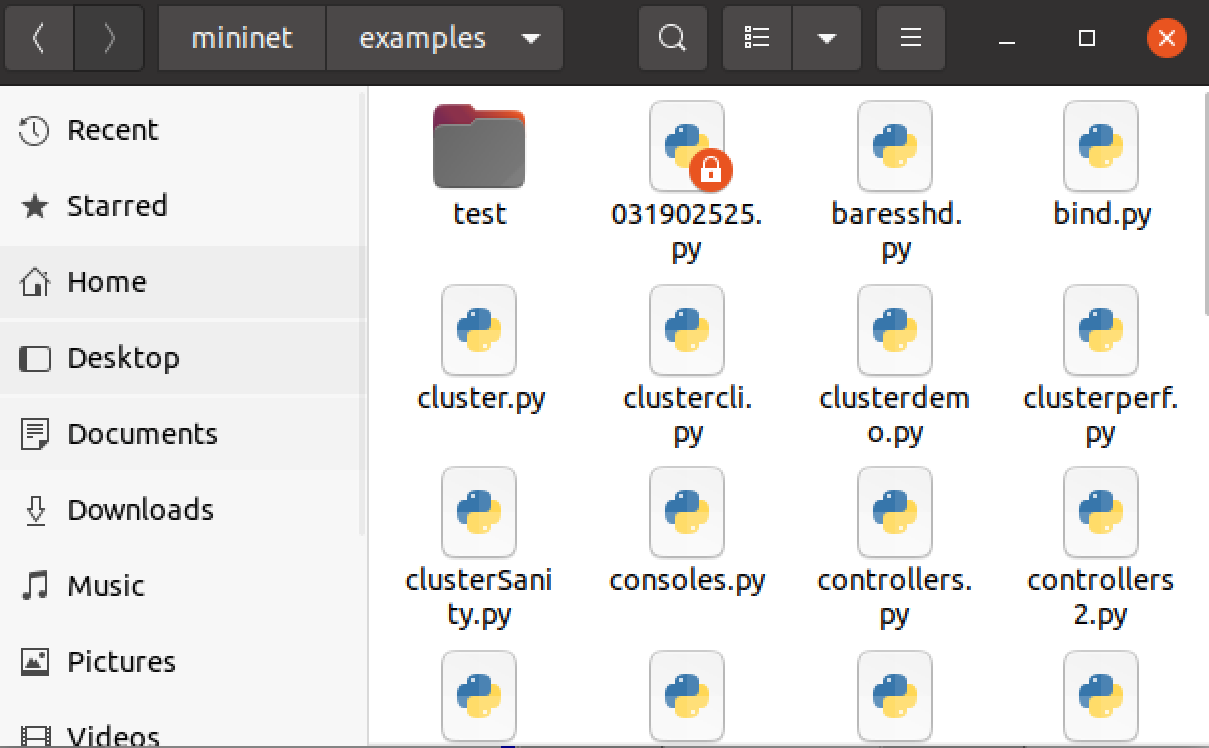Open Desktop in the sidebar

[184, 358]
